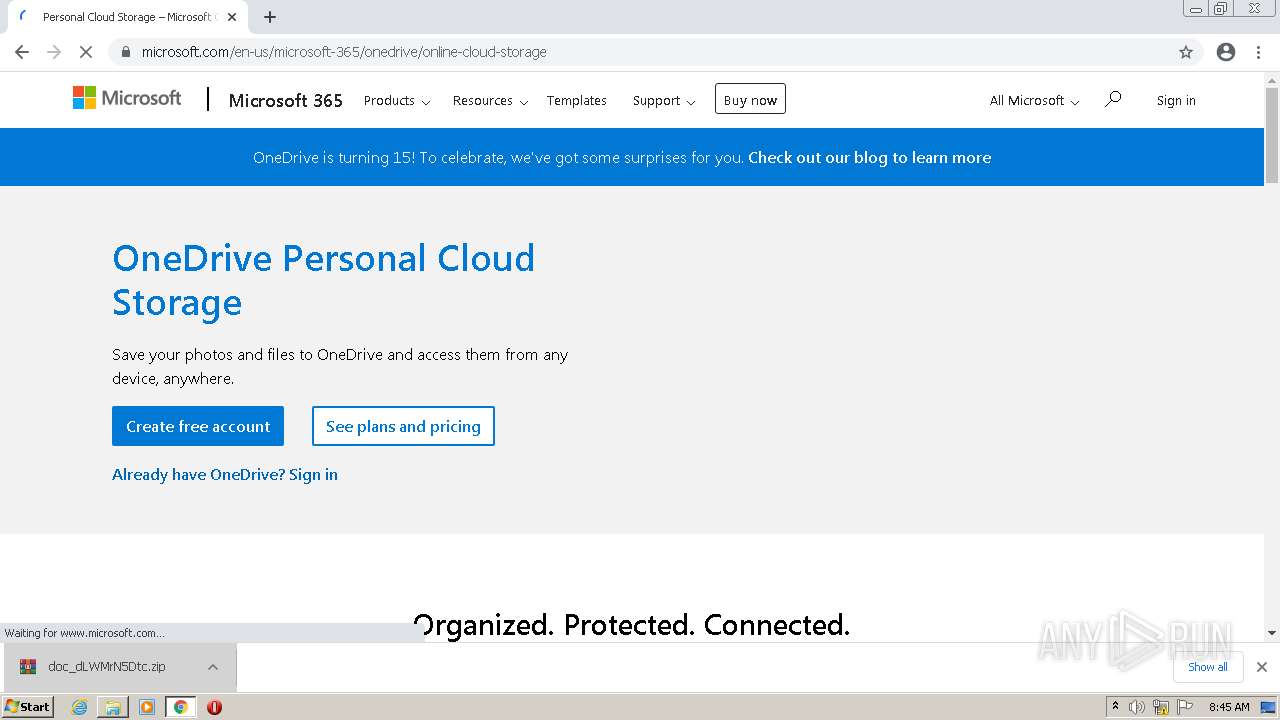Open a new tab with plus icon
1280x720 pixels.
(x=270, y=17)
